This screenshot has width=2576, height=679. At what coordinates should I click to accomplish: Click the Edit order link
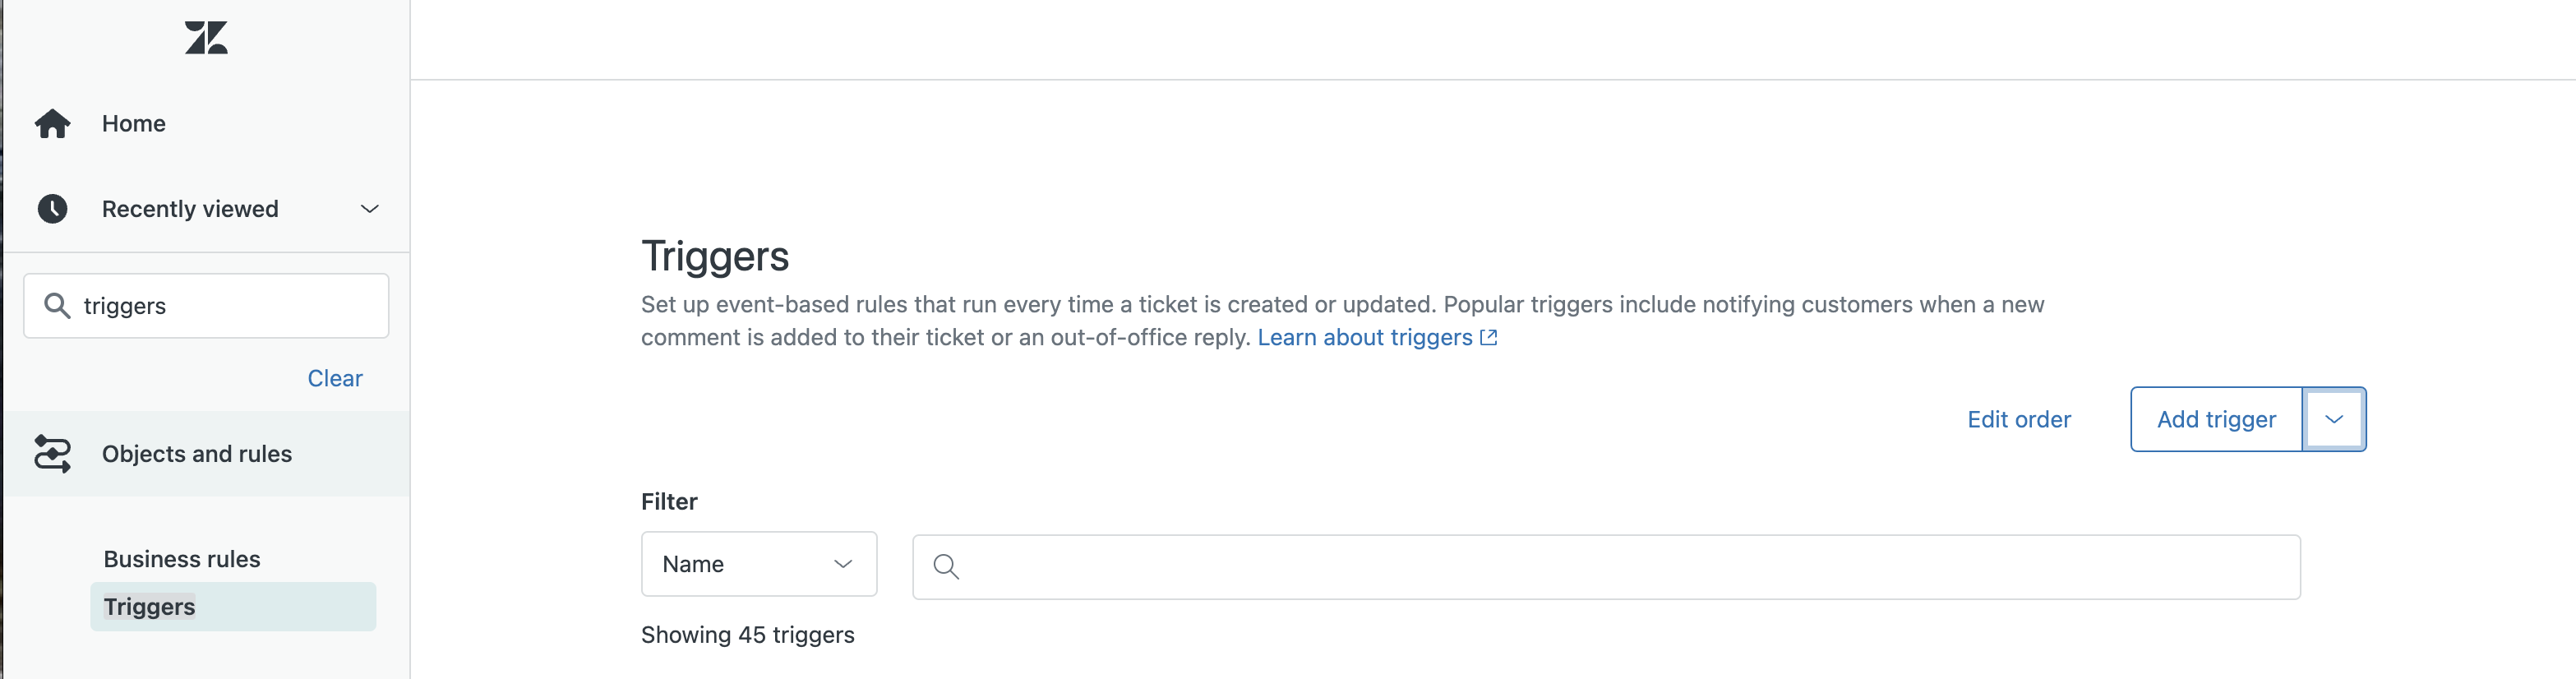pos(2018,420)
